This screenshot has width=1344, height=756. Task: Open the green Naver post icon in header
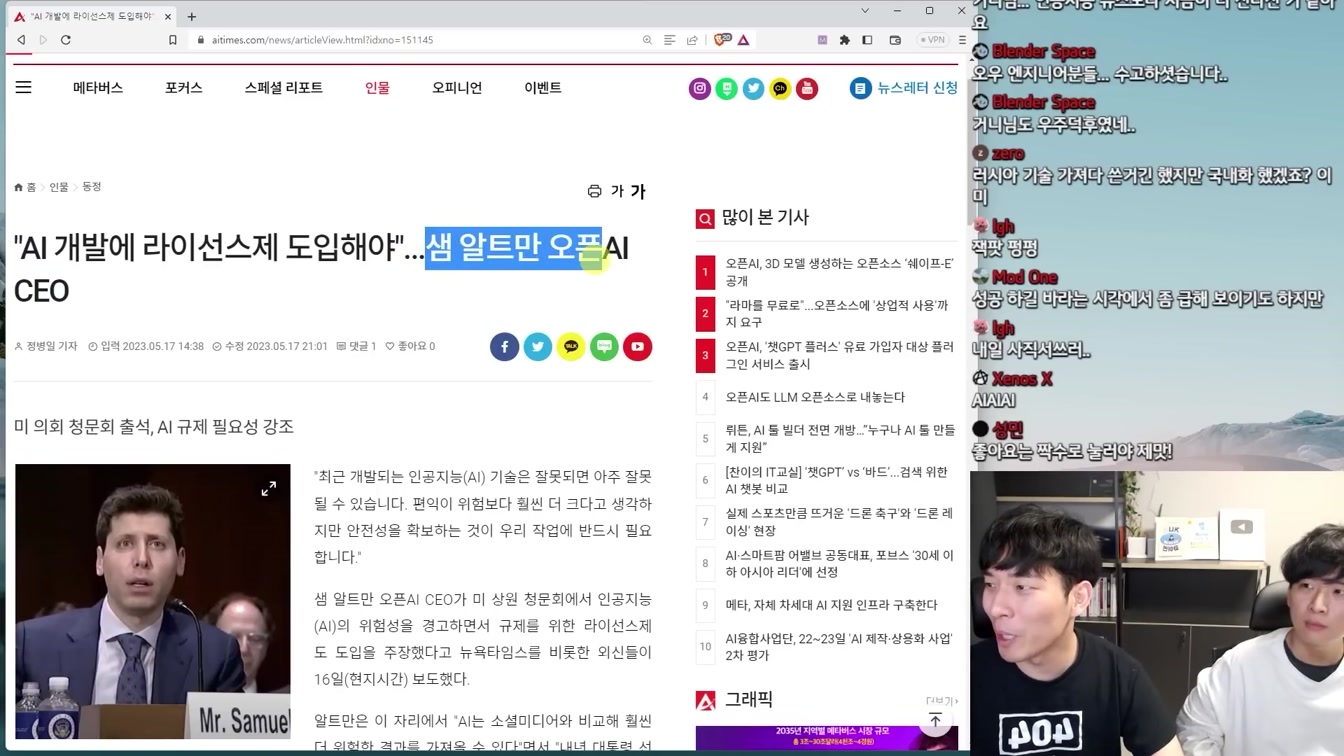pyautogui.click(x=727, y=88)
